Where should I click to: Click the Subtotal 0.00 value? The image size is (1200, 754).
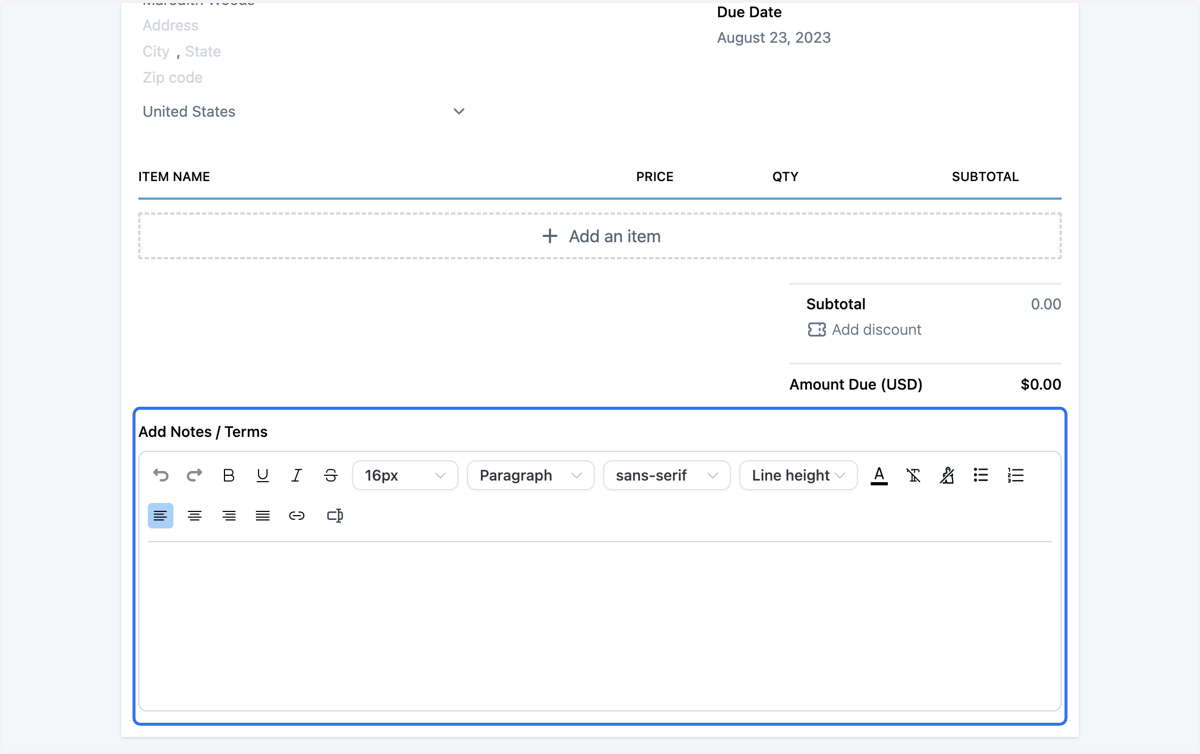click(x=1046, y=304)
